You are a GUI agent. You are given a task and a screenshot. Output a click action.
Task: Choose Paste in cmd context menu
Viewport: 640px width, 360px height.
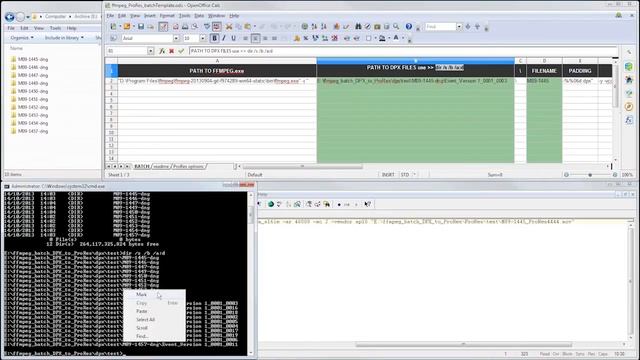click(x=142, y=311)
